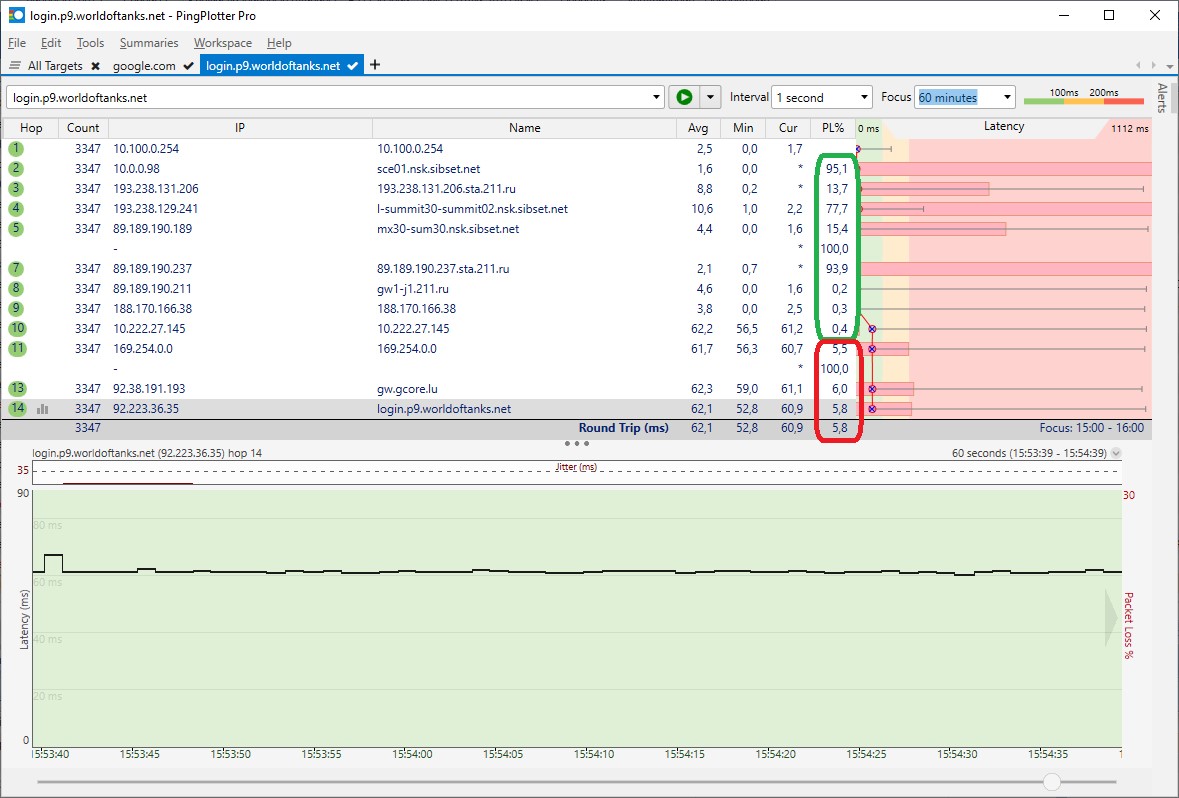This screenshot has height=798, width=1179.
Task: Select hop 2 green circle
Action: [x=16, y=168]
